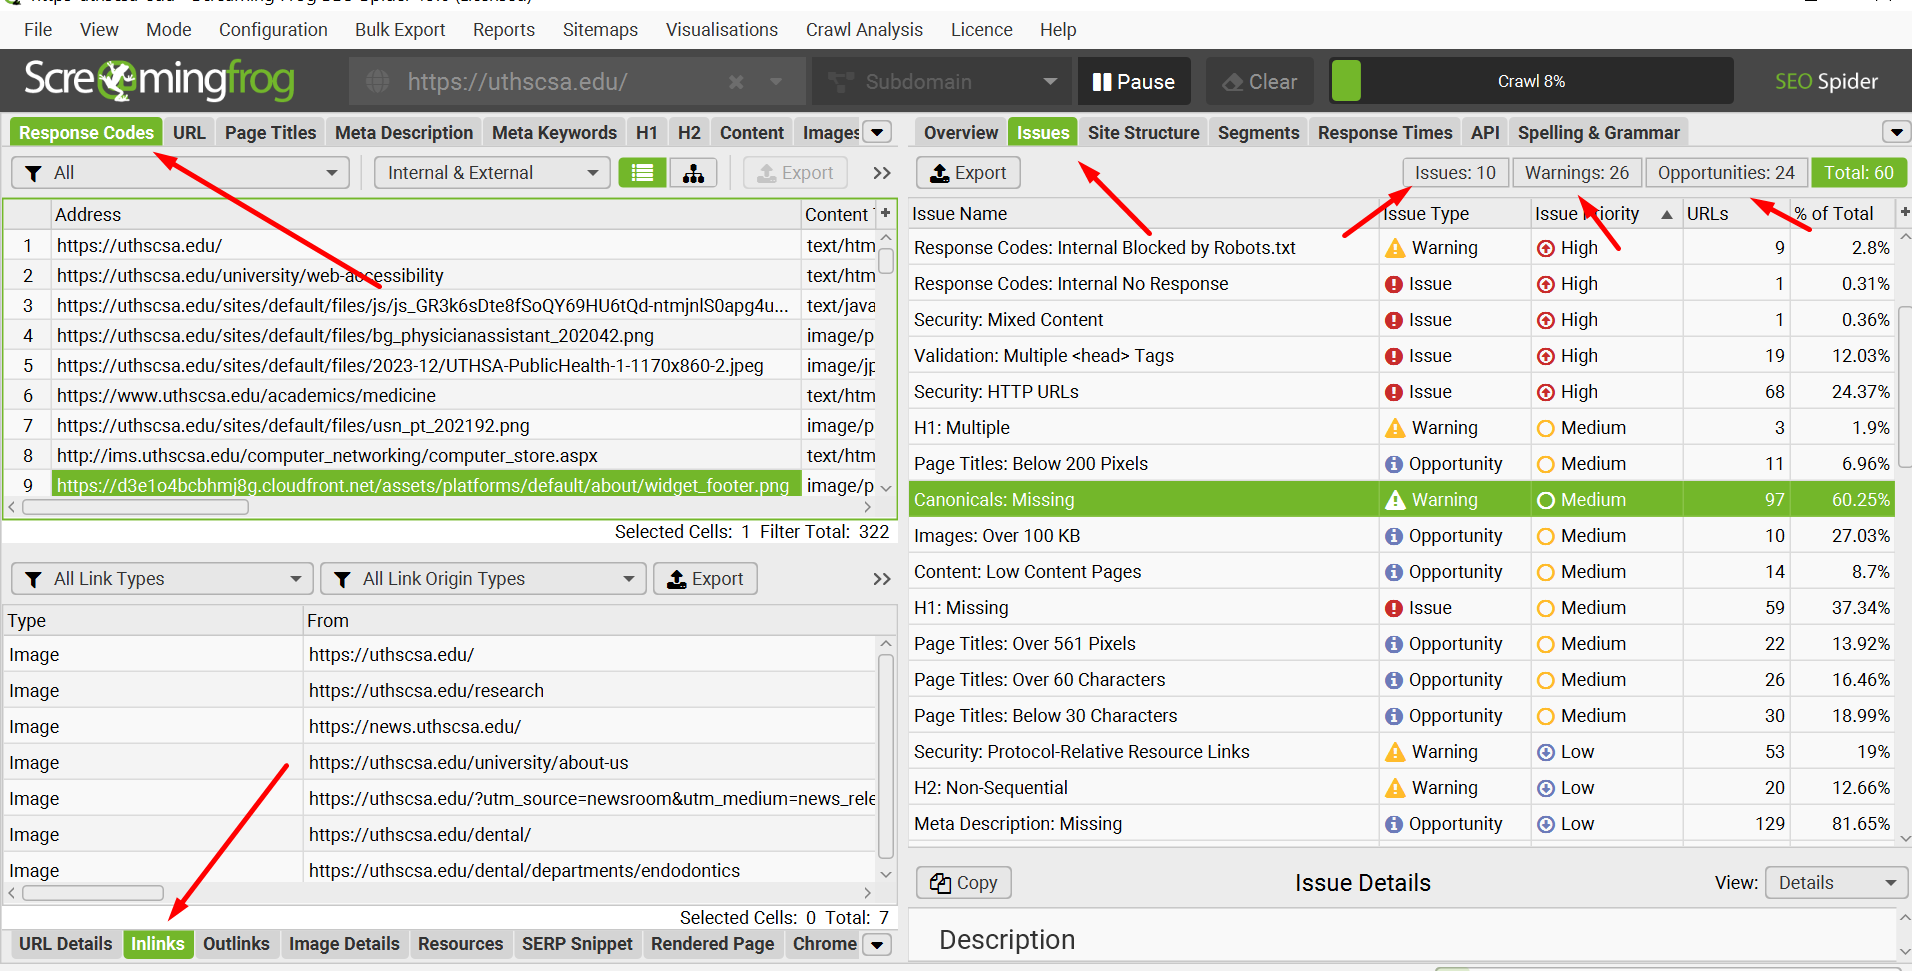The width and height of the screenshot is (1912, 971).
Task: Switch to tree view structure icon
Action: pos(693,173)
